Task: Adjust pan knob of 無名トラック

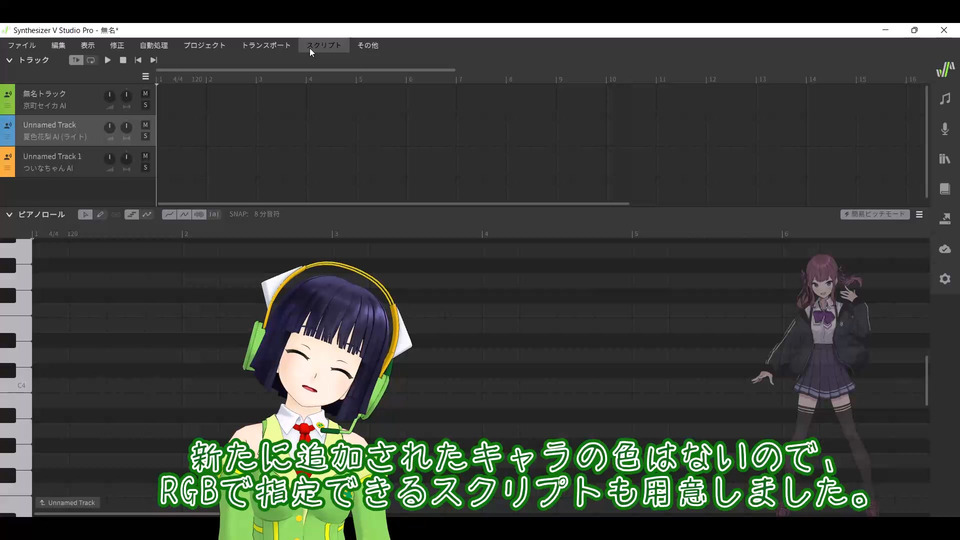Action: point(126,96)
